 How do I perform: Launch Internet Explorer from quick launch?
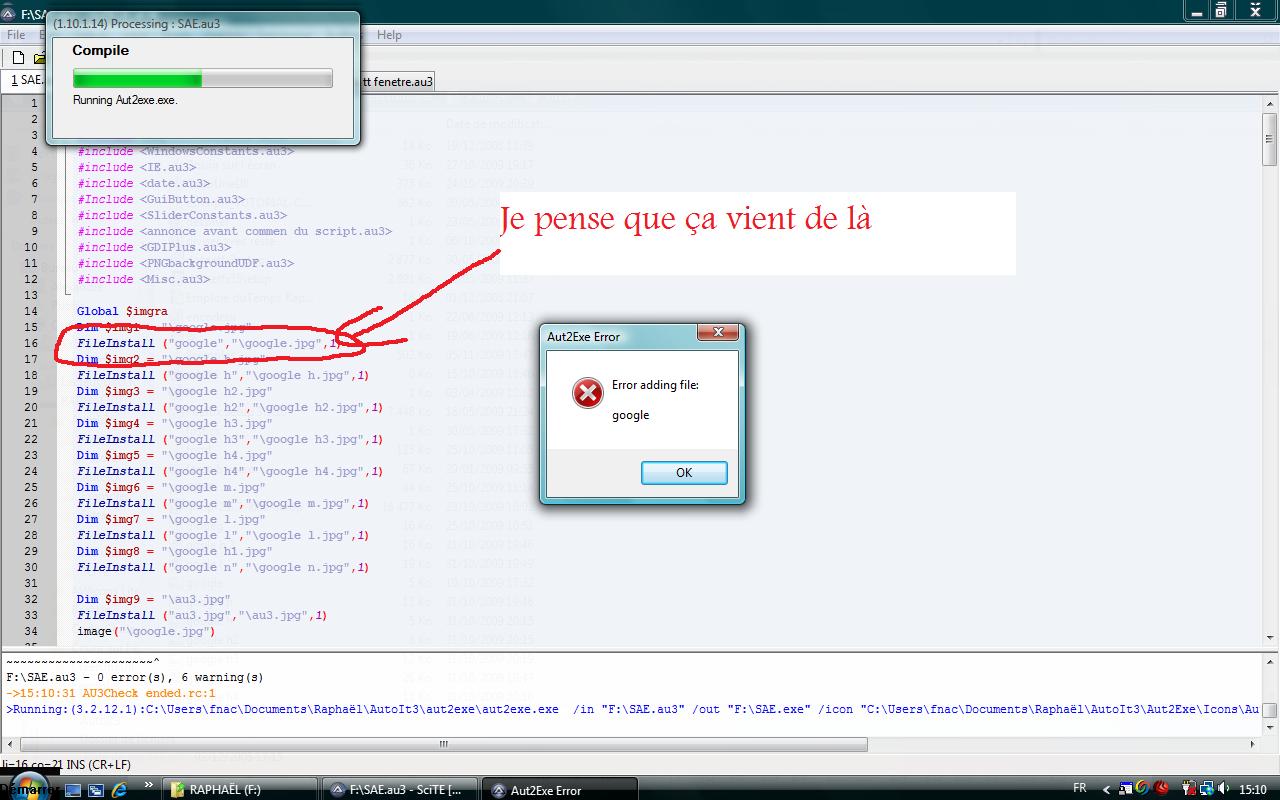[120, 789]
